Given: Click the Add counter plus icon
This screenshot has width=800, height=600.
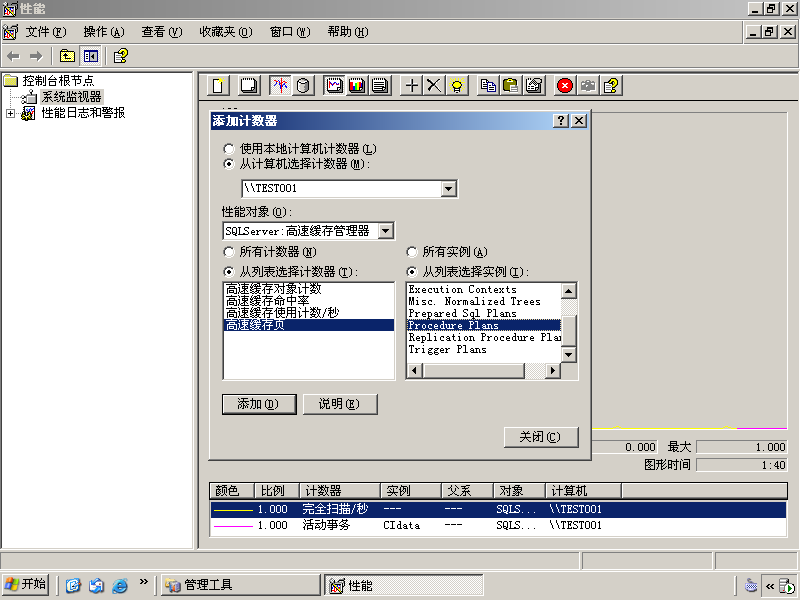Looking at the screenshot, I should click(411, 86).
